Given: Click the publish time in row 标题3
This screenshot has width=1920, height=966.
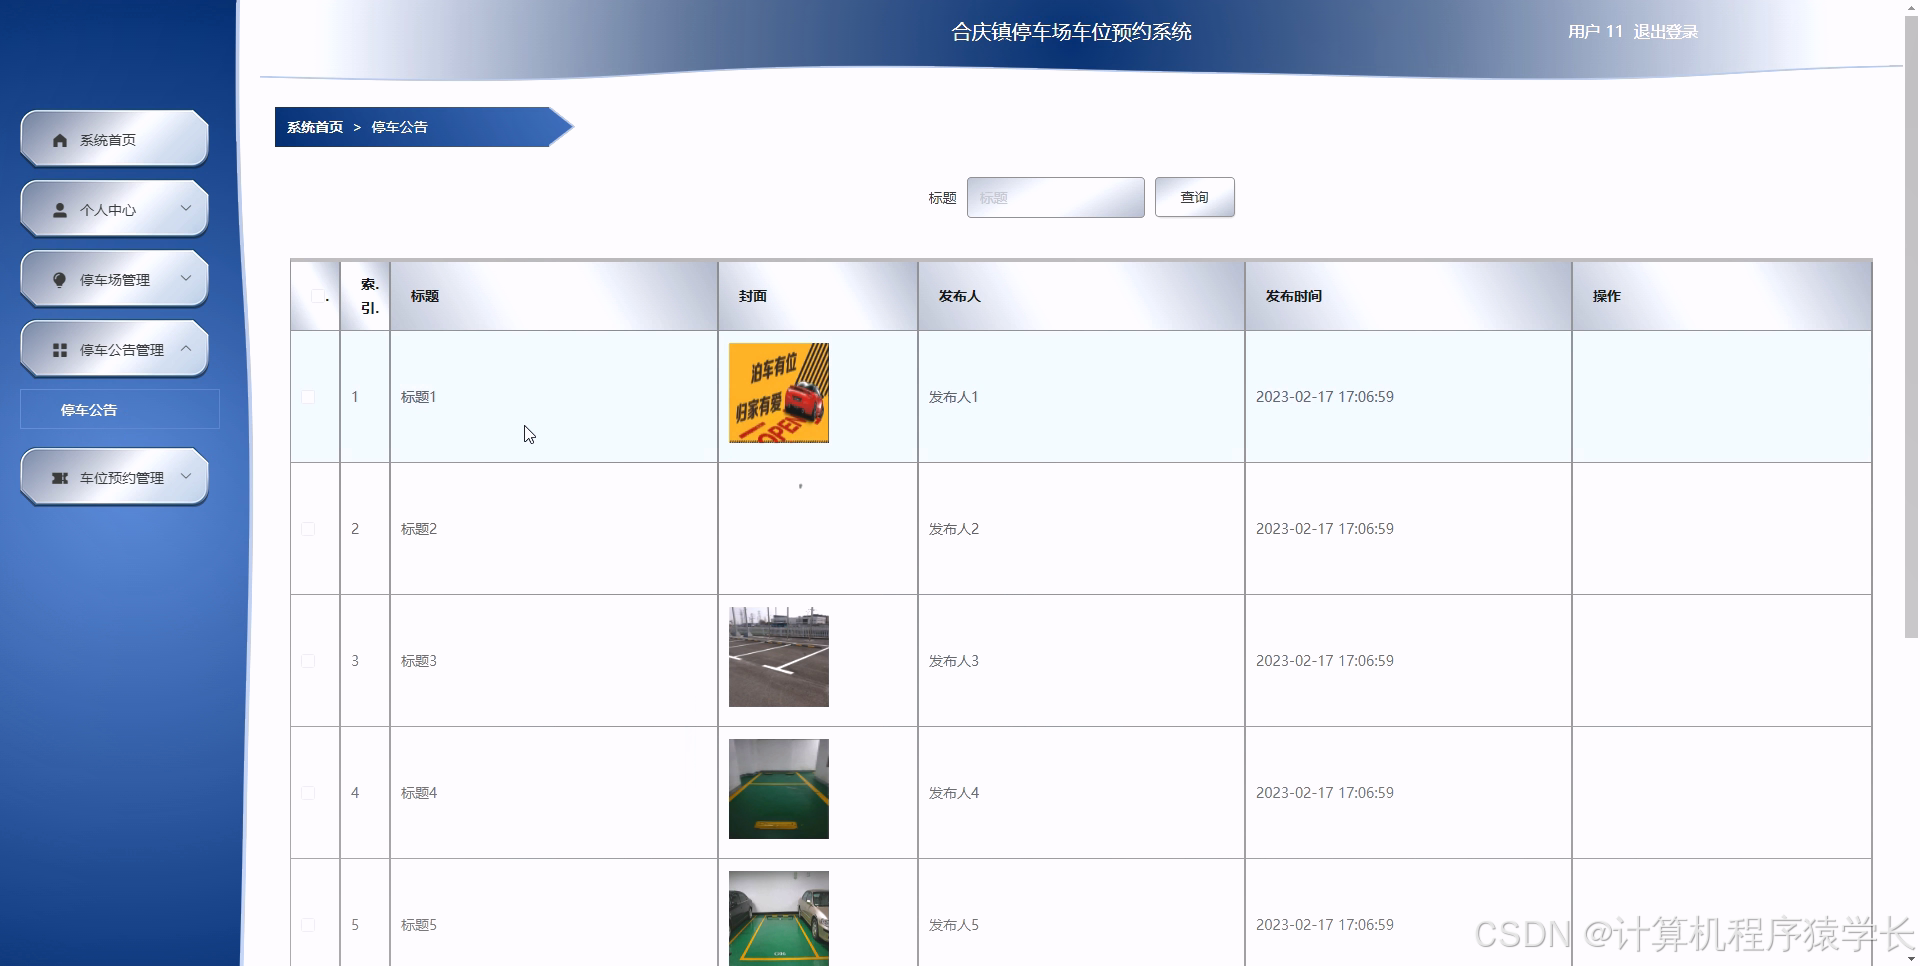Looking at the screenshot, I should (x=1324, y=661).
